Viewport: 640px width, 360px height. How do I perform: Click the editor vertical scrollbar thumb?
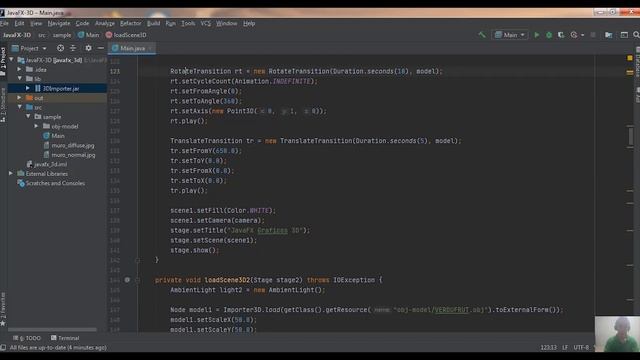[x=631, y=136]
